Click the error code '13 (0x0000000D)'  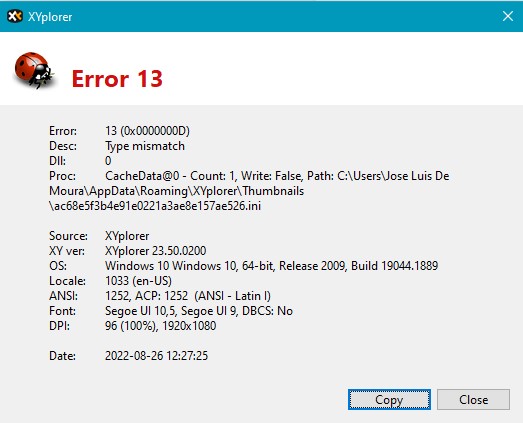pyautogui.click(x=147, y=131)
